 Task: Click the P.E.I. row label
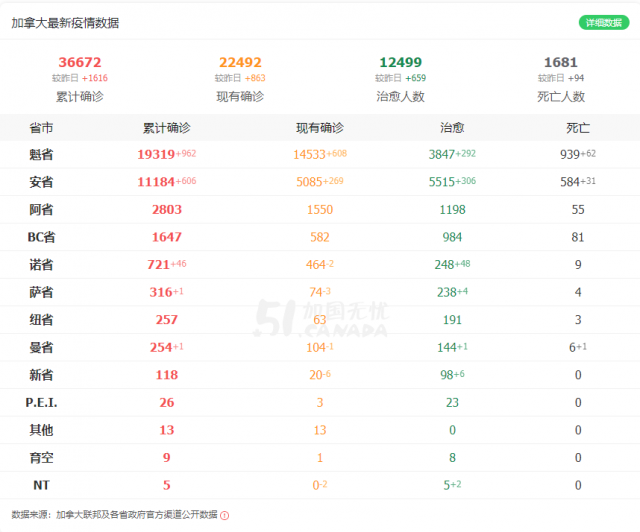click(x=41, y=403)
